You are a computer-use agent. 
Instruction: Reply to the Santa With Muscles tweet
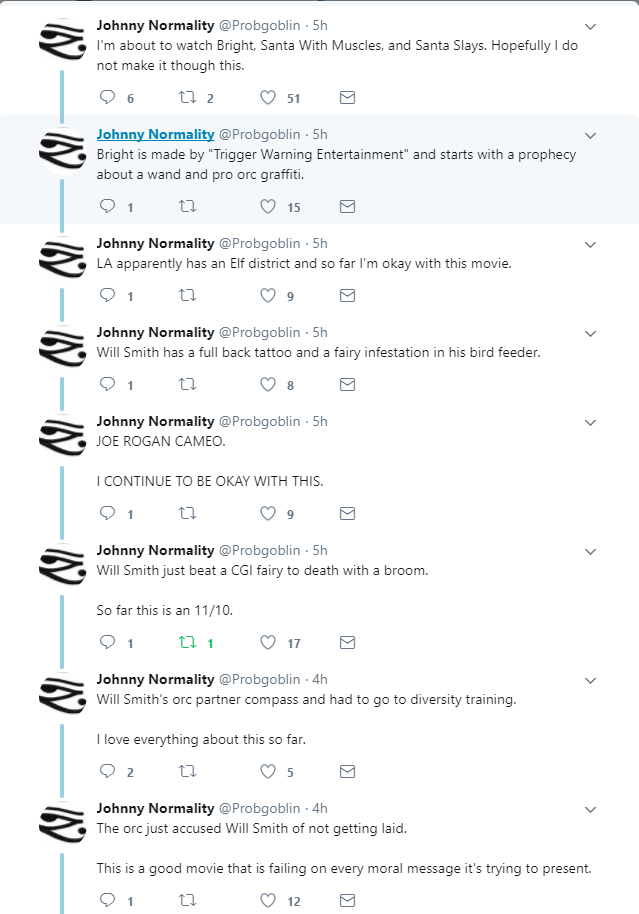[x=109, y=98]
